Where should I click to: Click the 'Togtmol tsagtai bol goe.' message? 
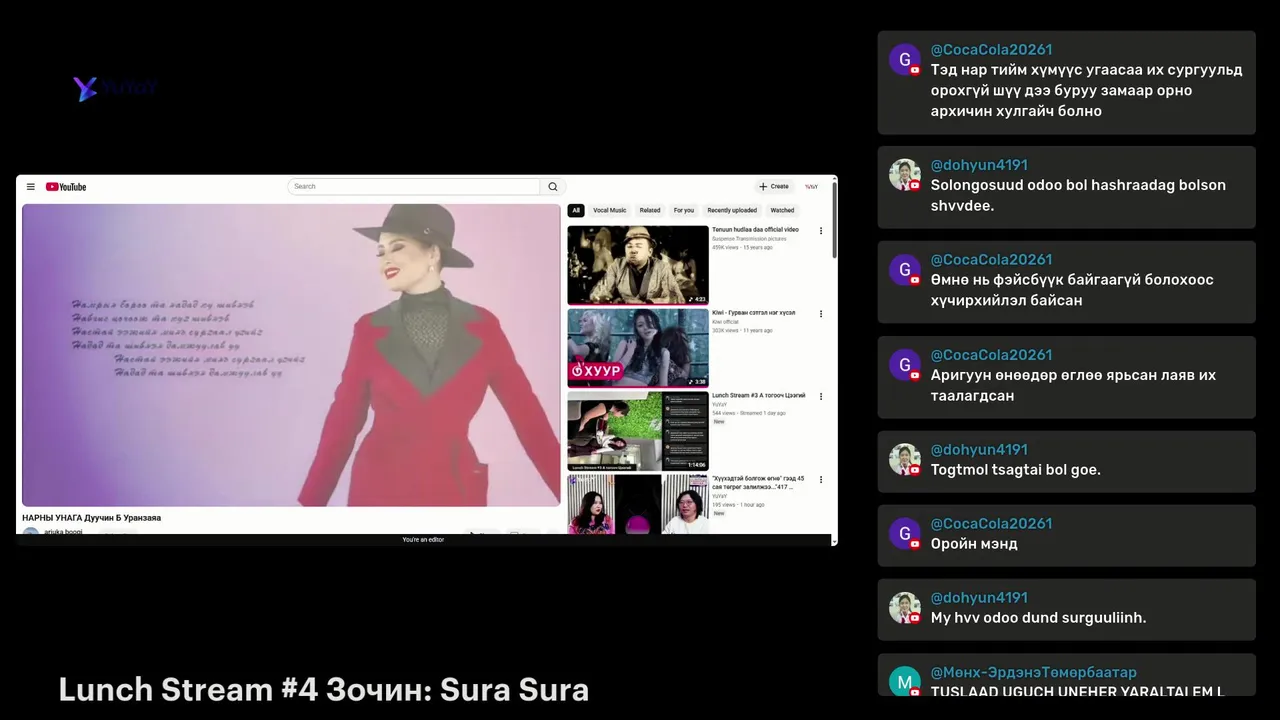coord(1016,470)
